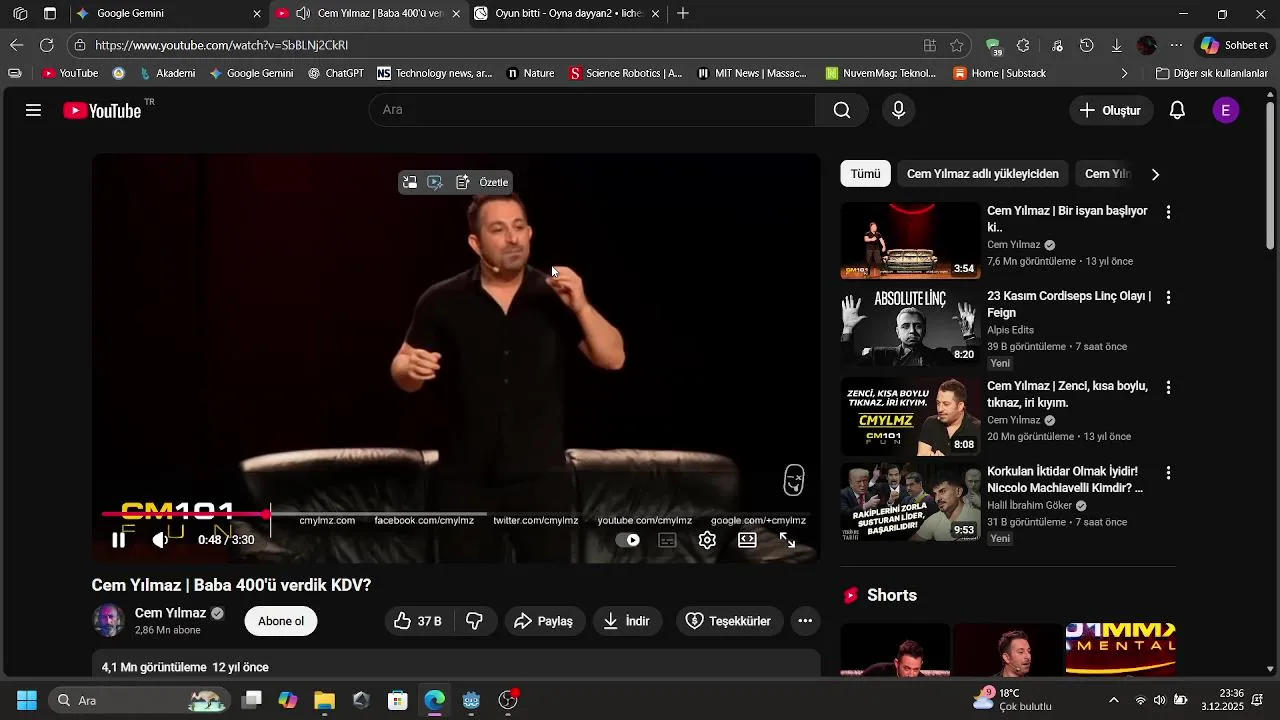Reload the current page
The height and width of the screenshot is (720, 1280).
click(x=47, y=45)
